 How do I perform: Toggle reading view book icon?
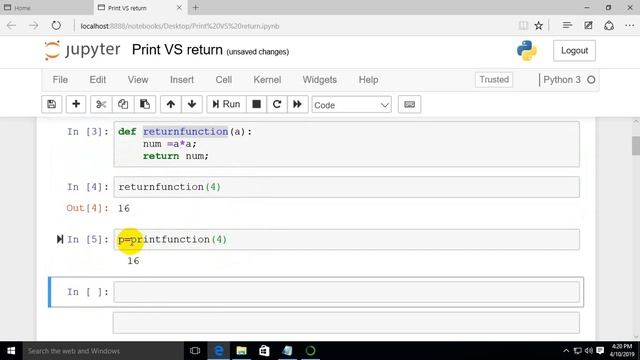[523, 26]
